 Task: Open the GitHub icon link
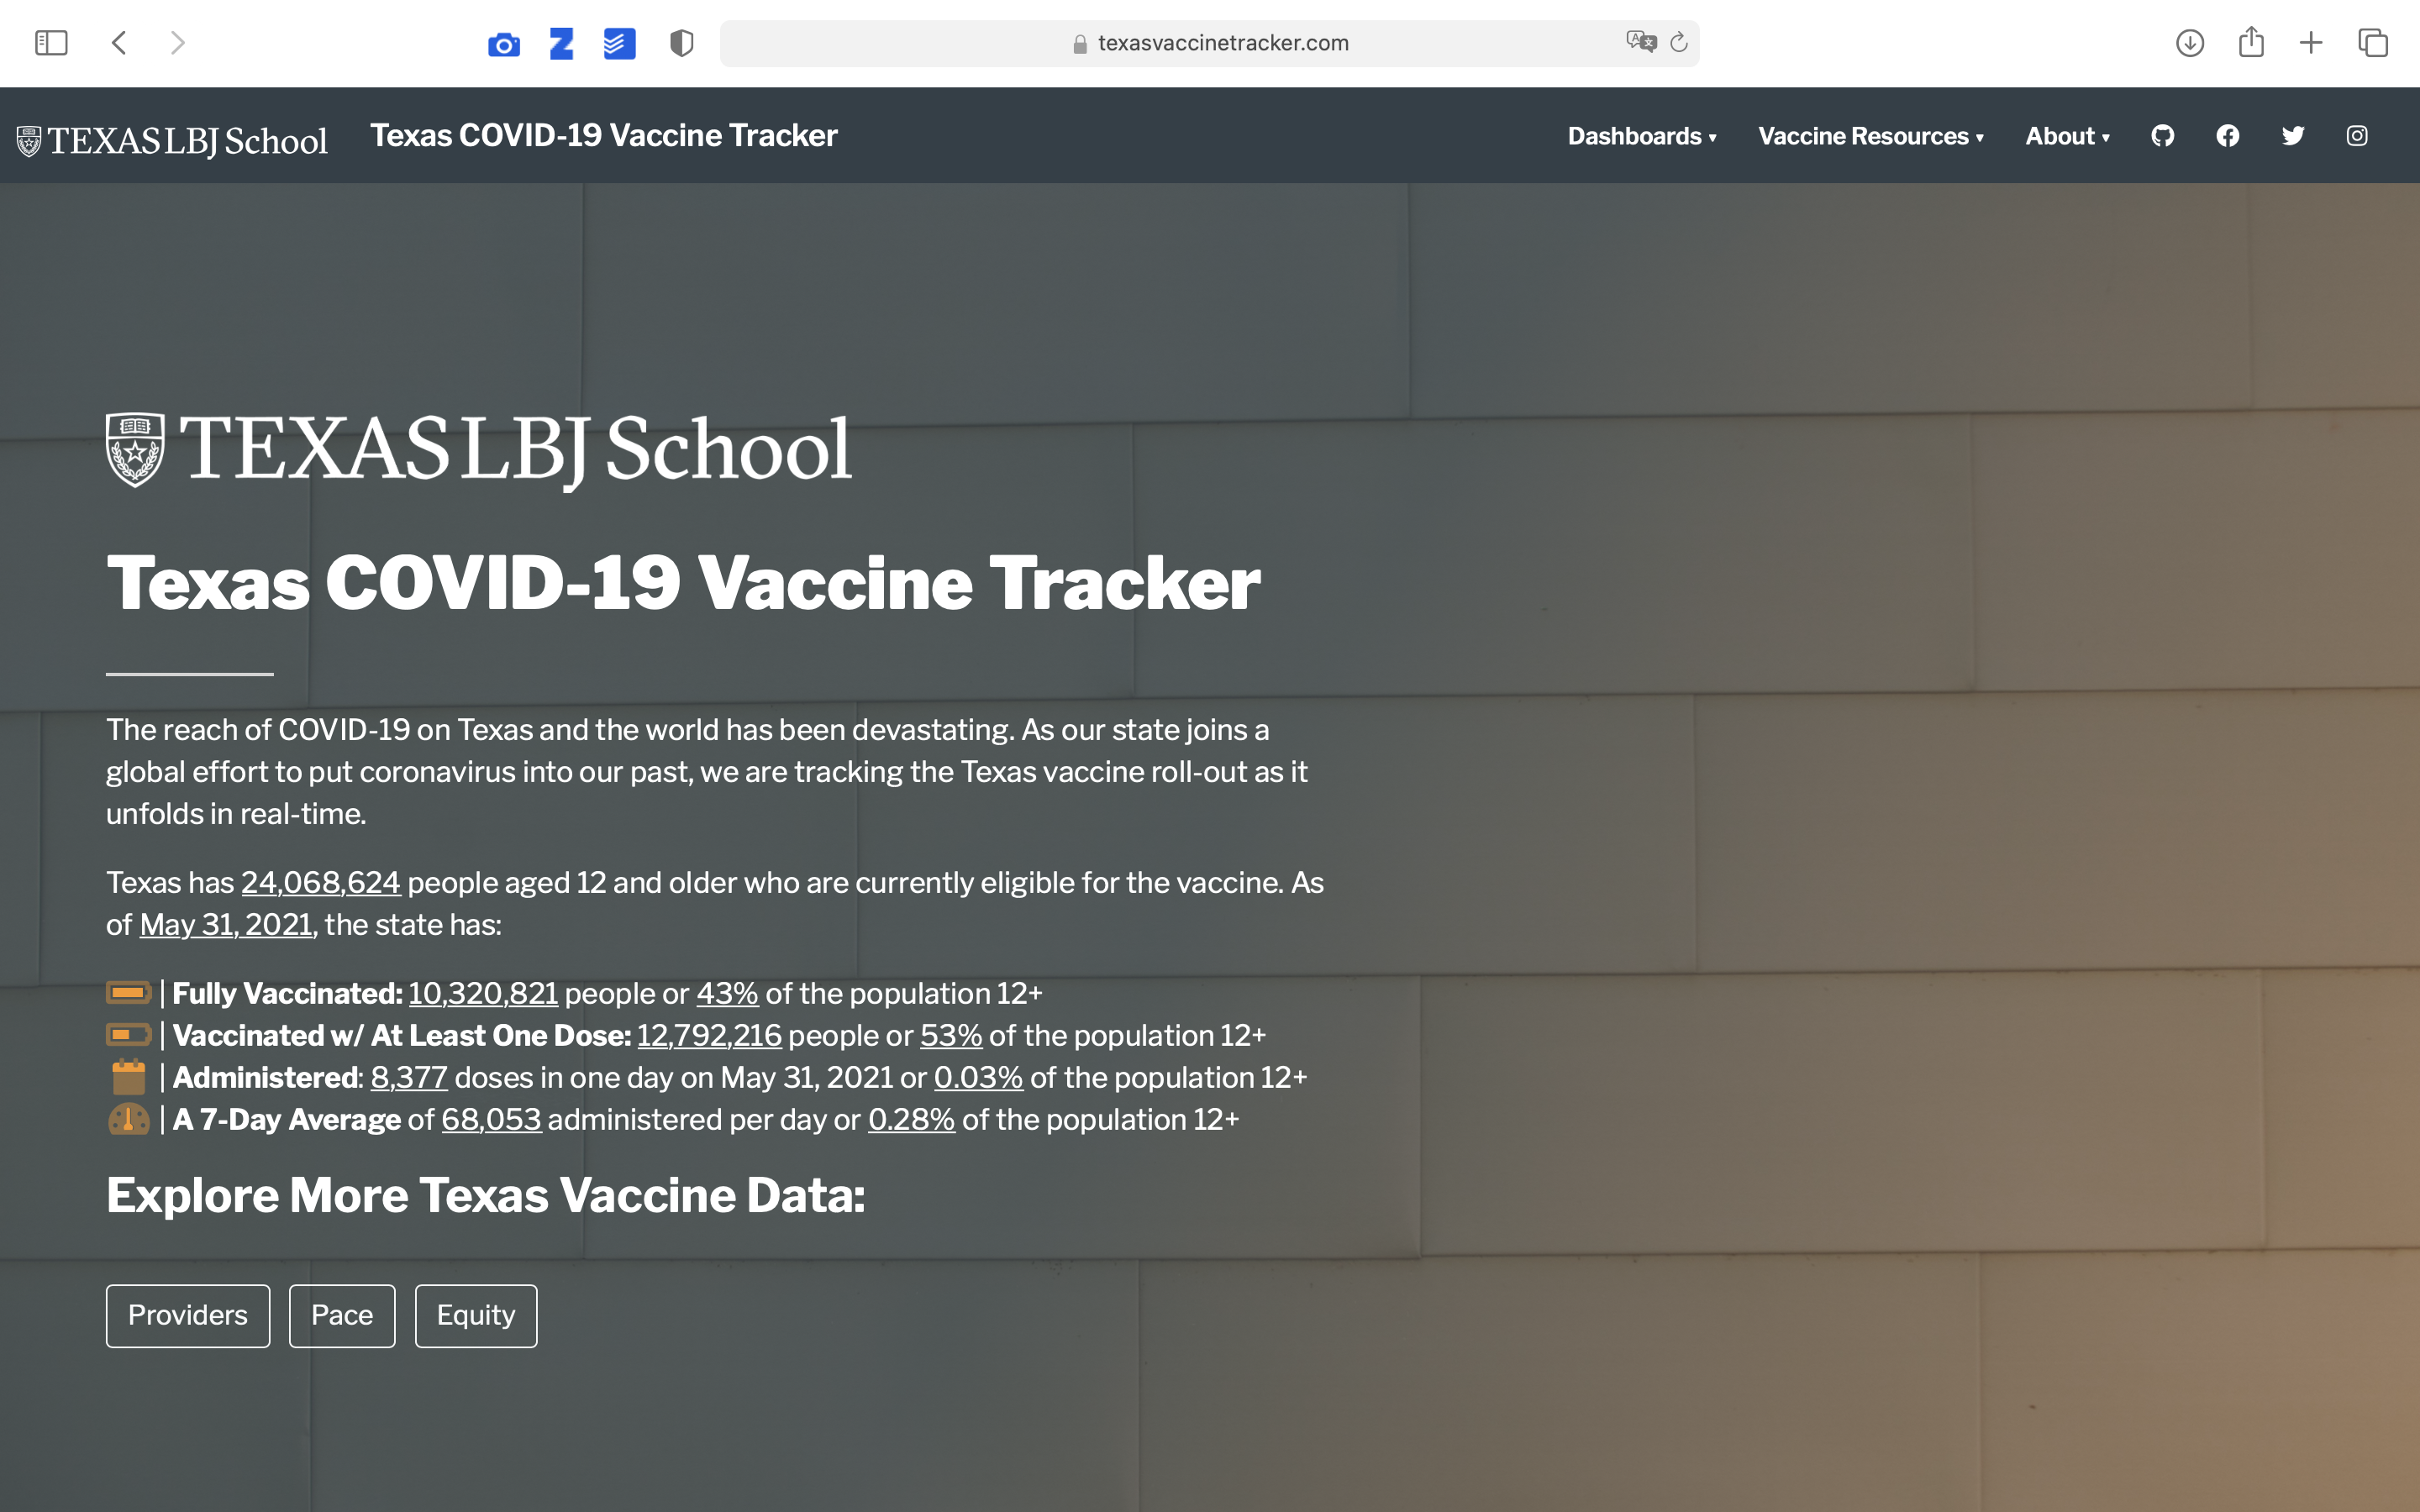click(x=2163, y=136)
